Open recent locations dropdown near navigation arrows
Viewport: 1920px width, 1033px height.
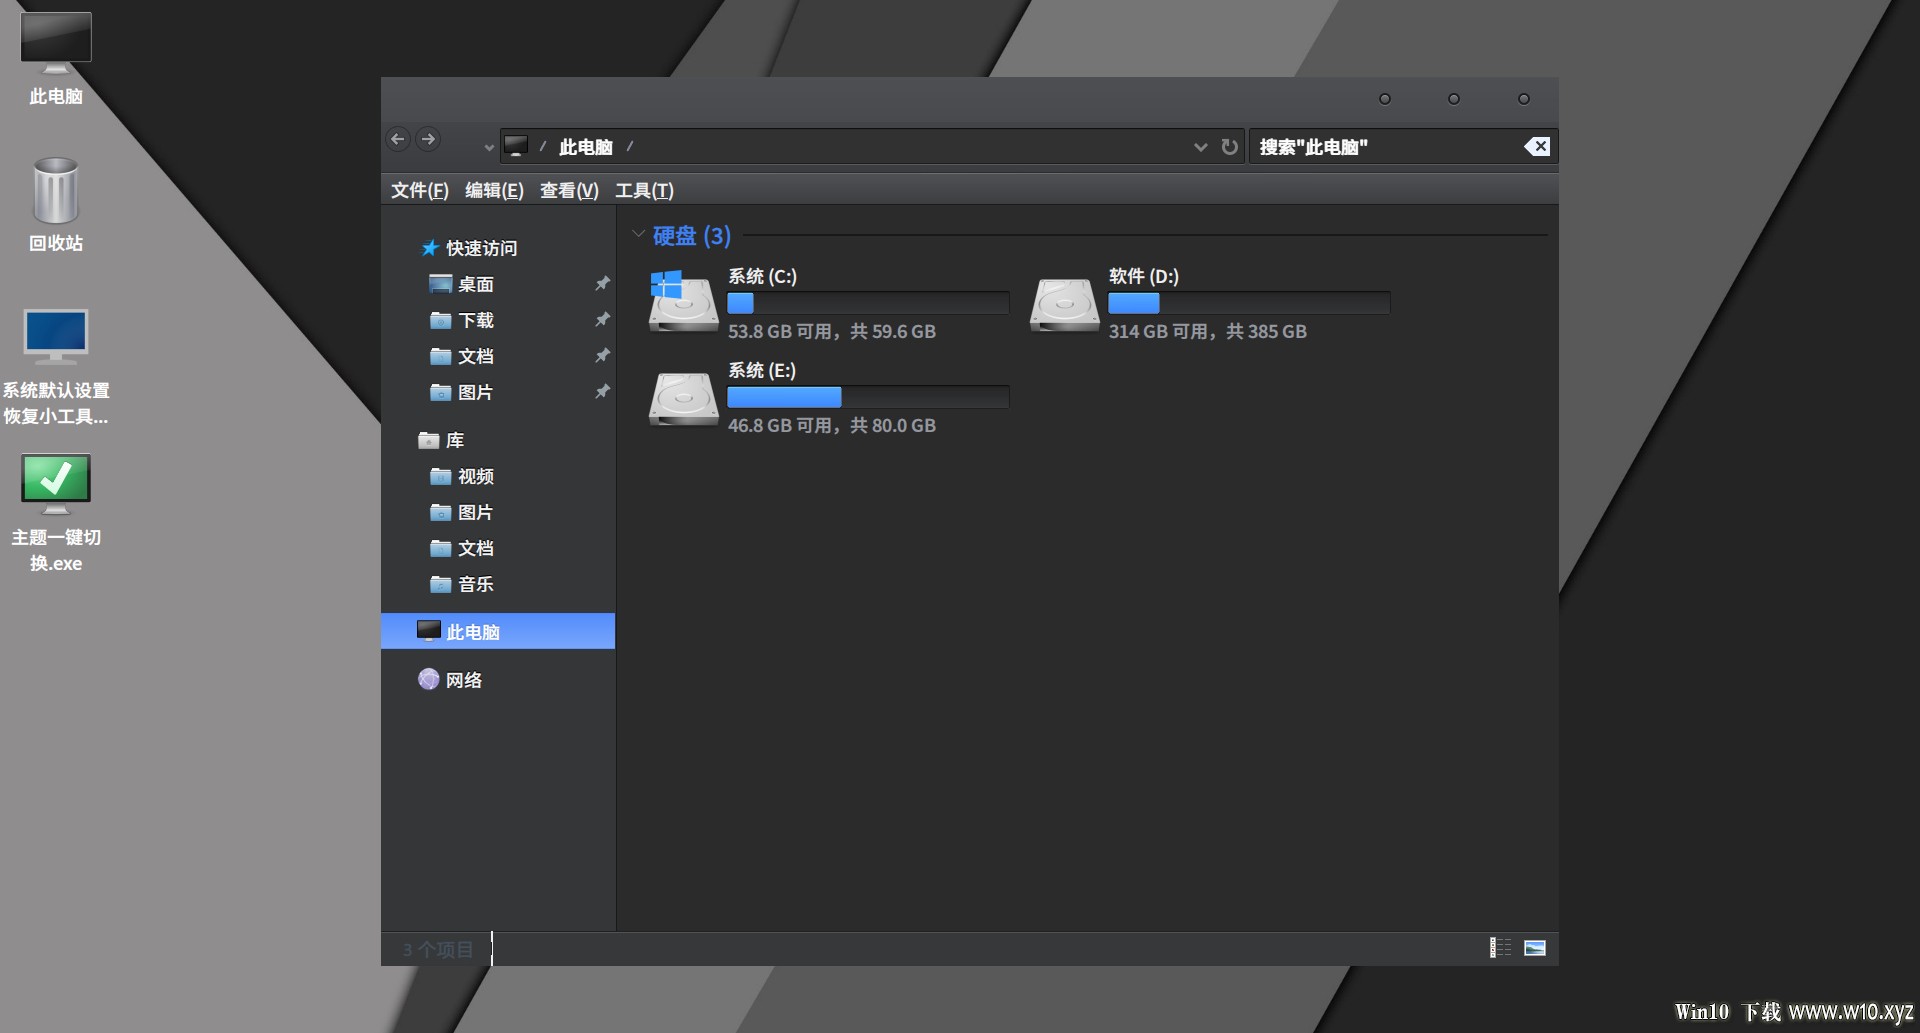[489, 148]
